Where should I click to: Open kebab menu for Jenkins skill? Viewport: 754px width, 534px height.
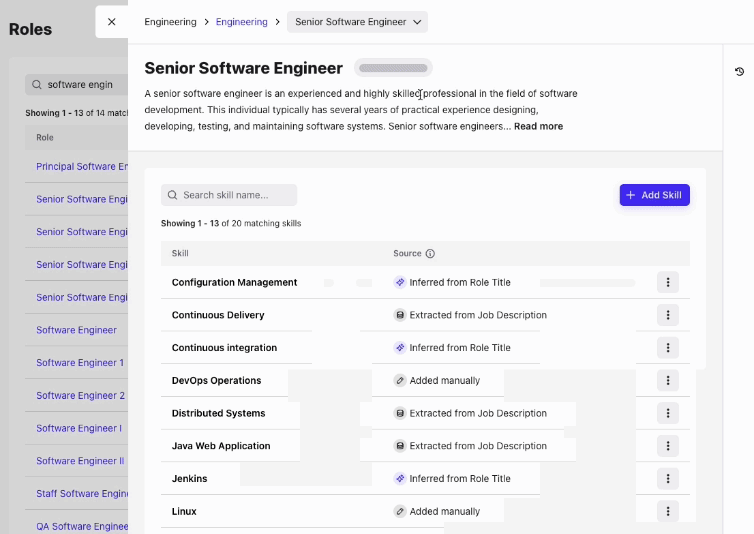pyautogui.click(x=668, y=479)
